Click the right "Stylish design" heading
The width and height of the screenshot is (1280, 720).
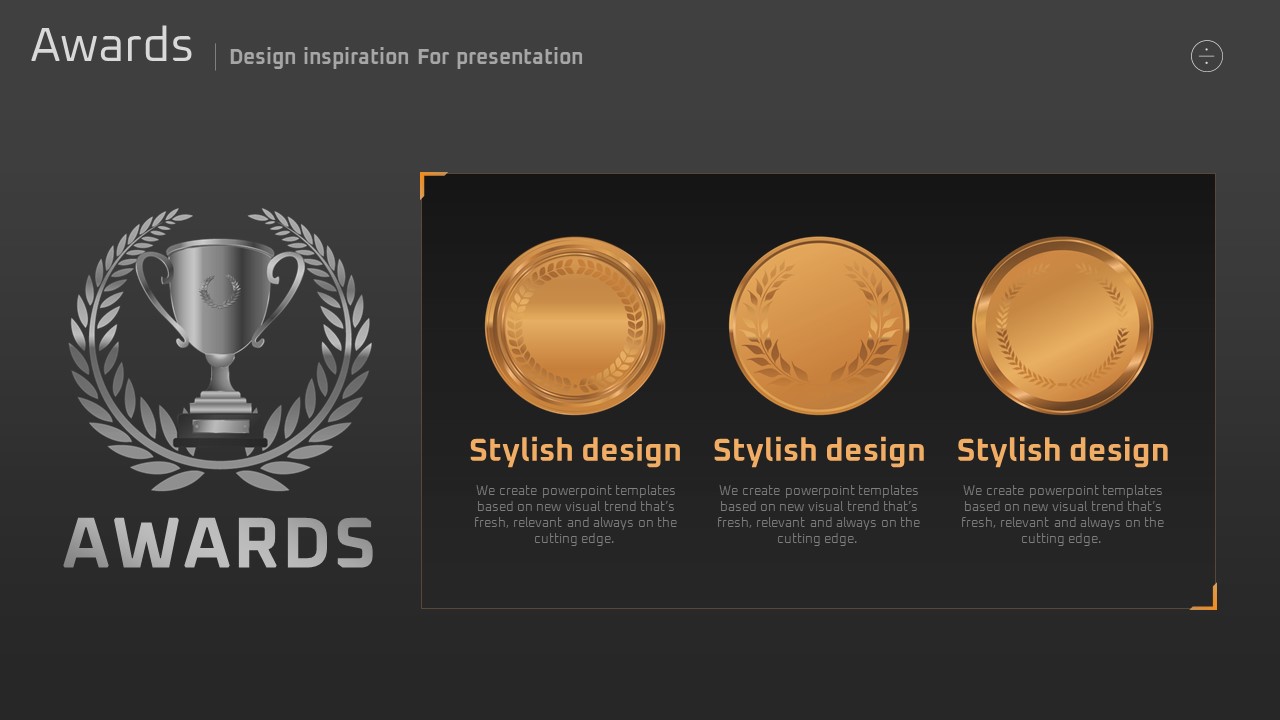1062,450
